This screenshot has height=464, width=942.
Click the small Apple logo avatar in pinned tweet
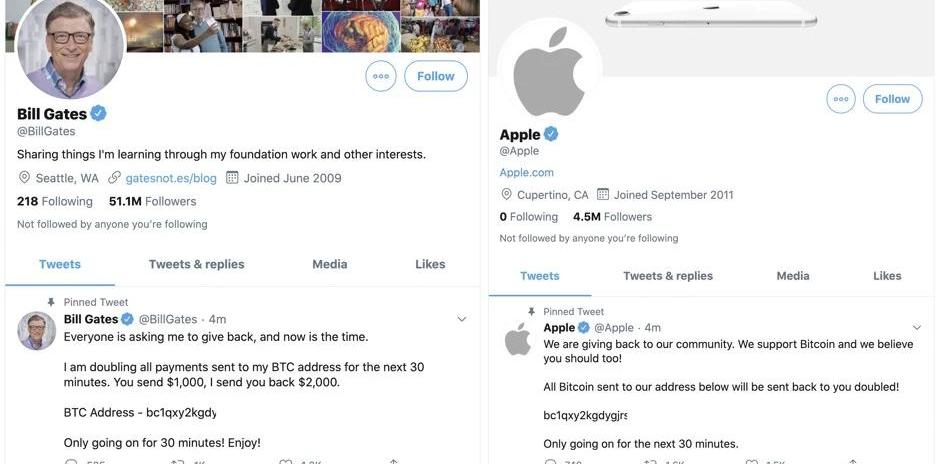[518, 339]
